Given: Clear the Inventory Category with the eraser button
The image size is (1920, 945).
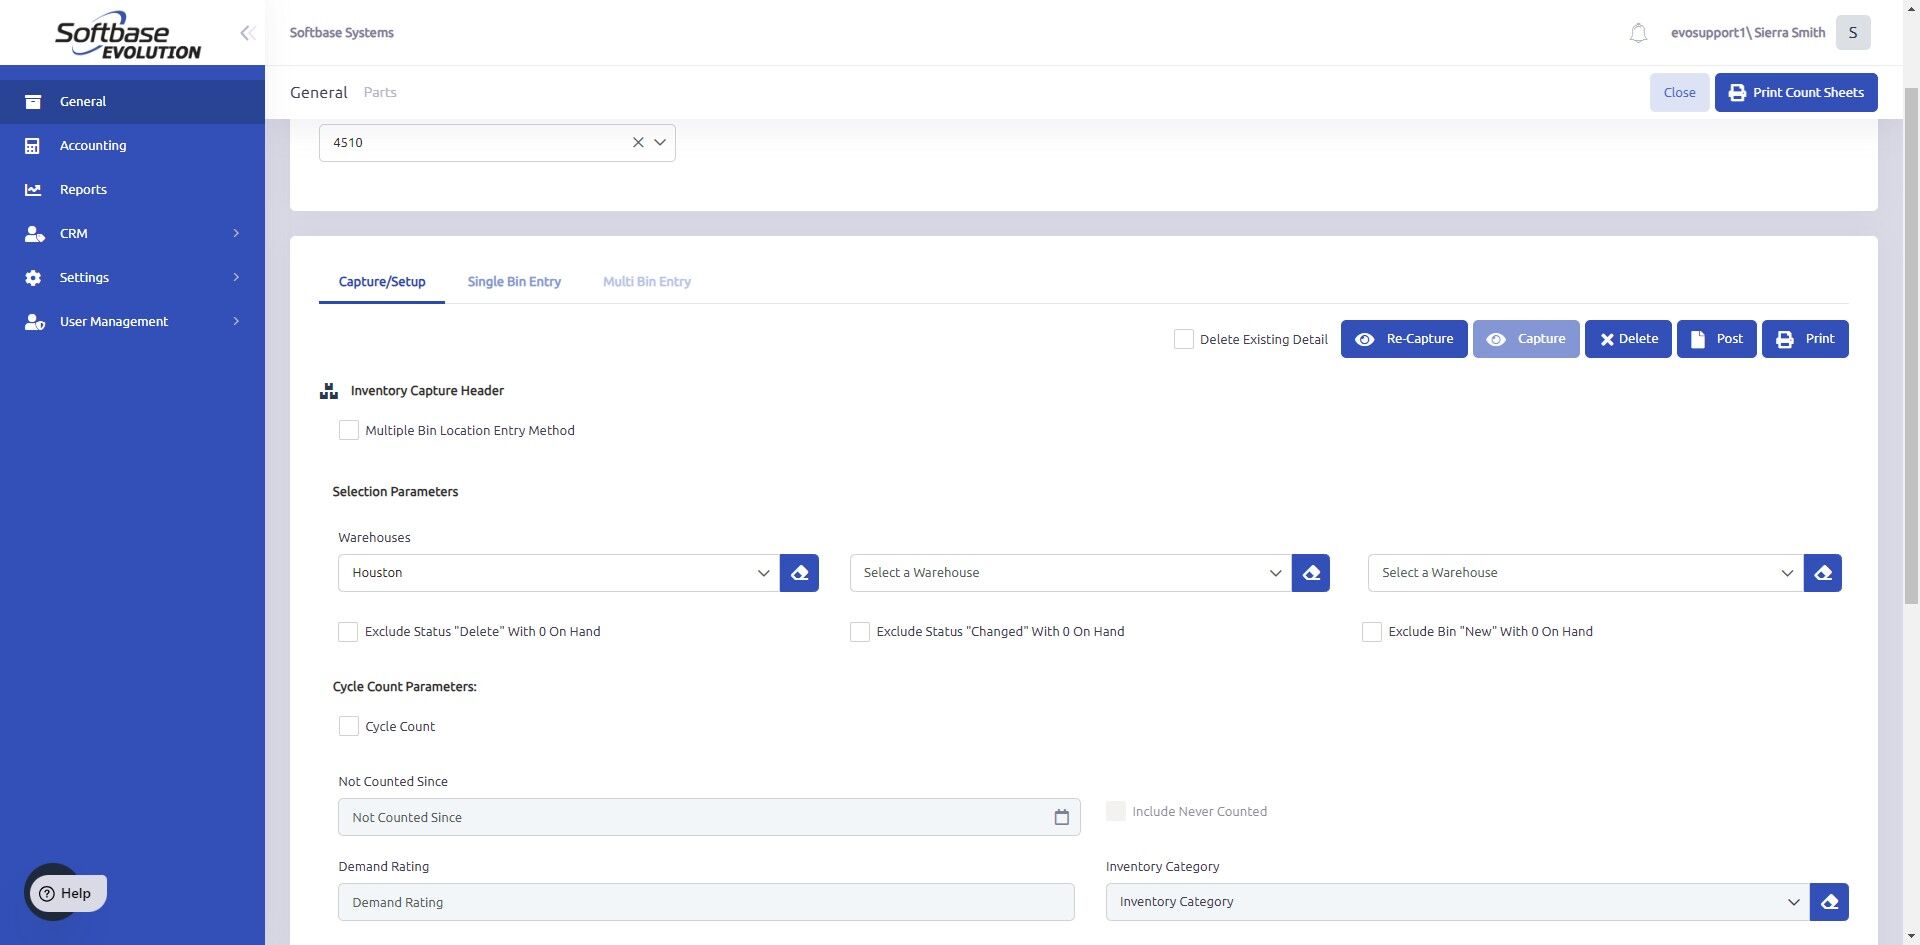Looking at the screenshot, I should [1829, 902].
